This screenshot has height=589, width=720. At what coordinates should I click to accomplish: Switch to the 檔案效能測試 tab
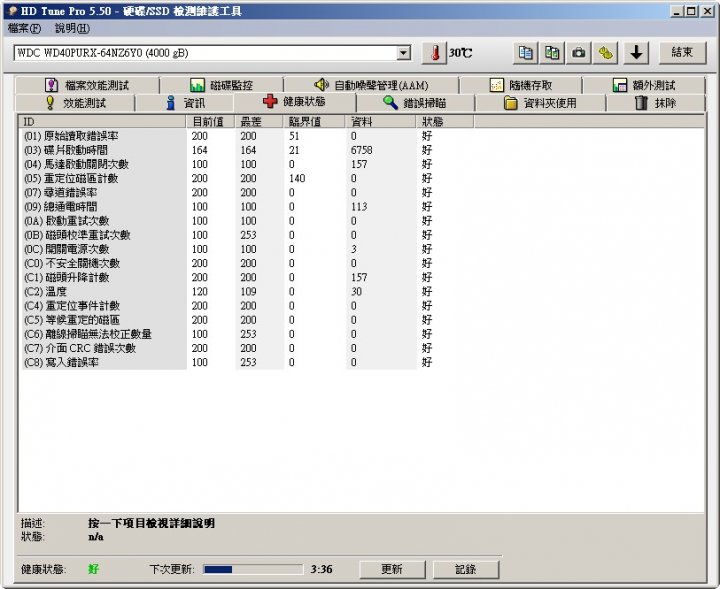[87, 85]
